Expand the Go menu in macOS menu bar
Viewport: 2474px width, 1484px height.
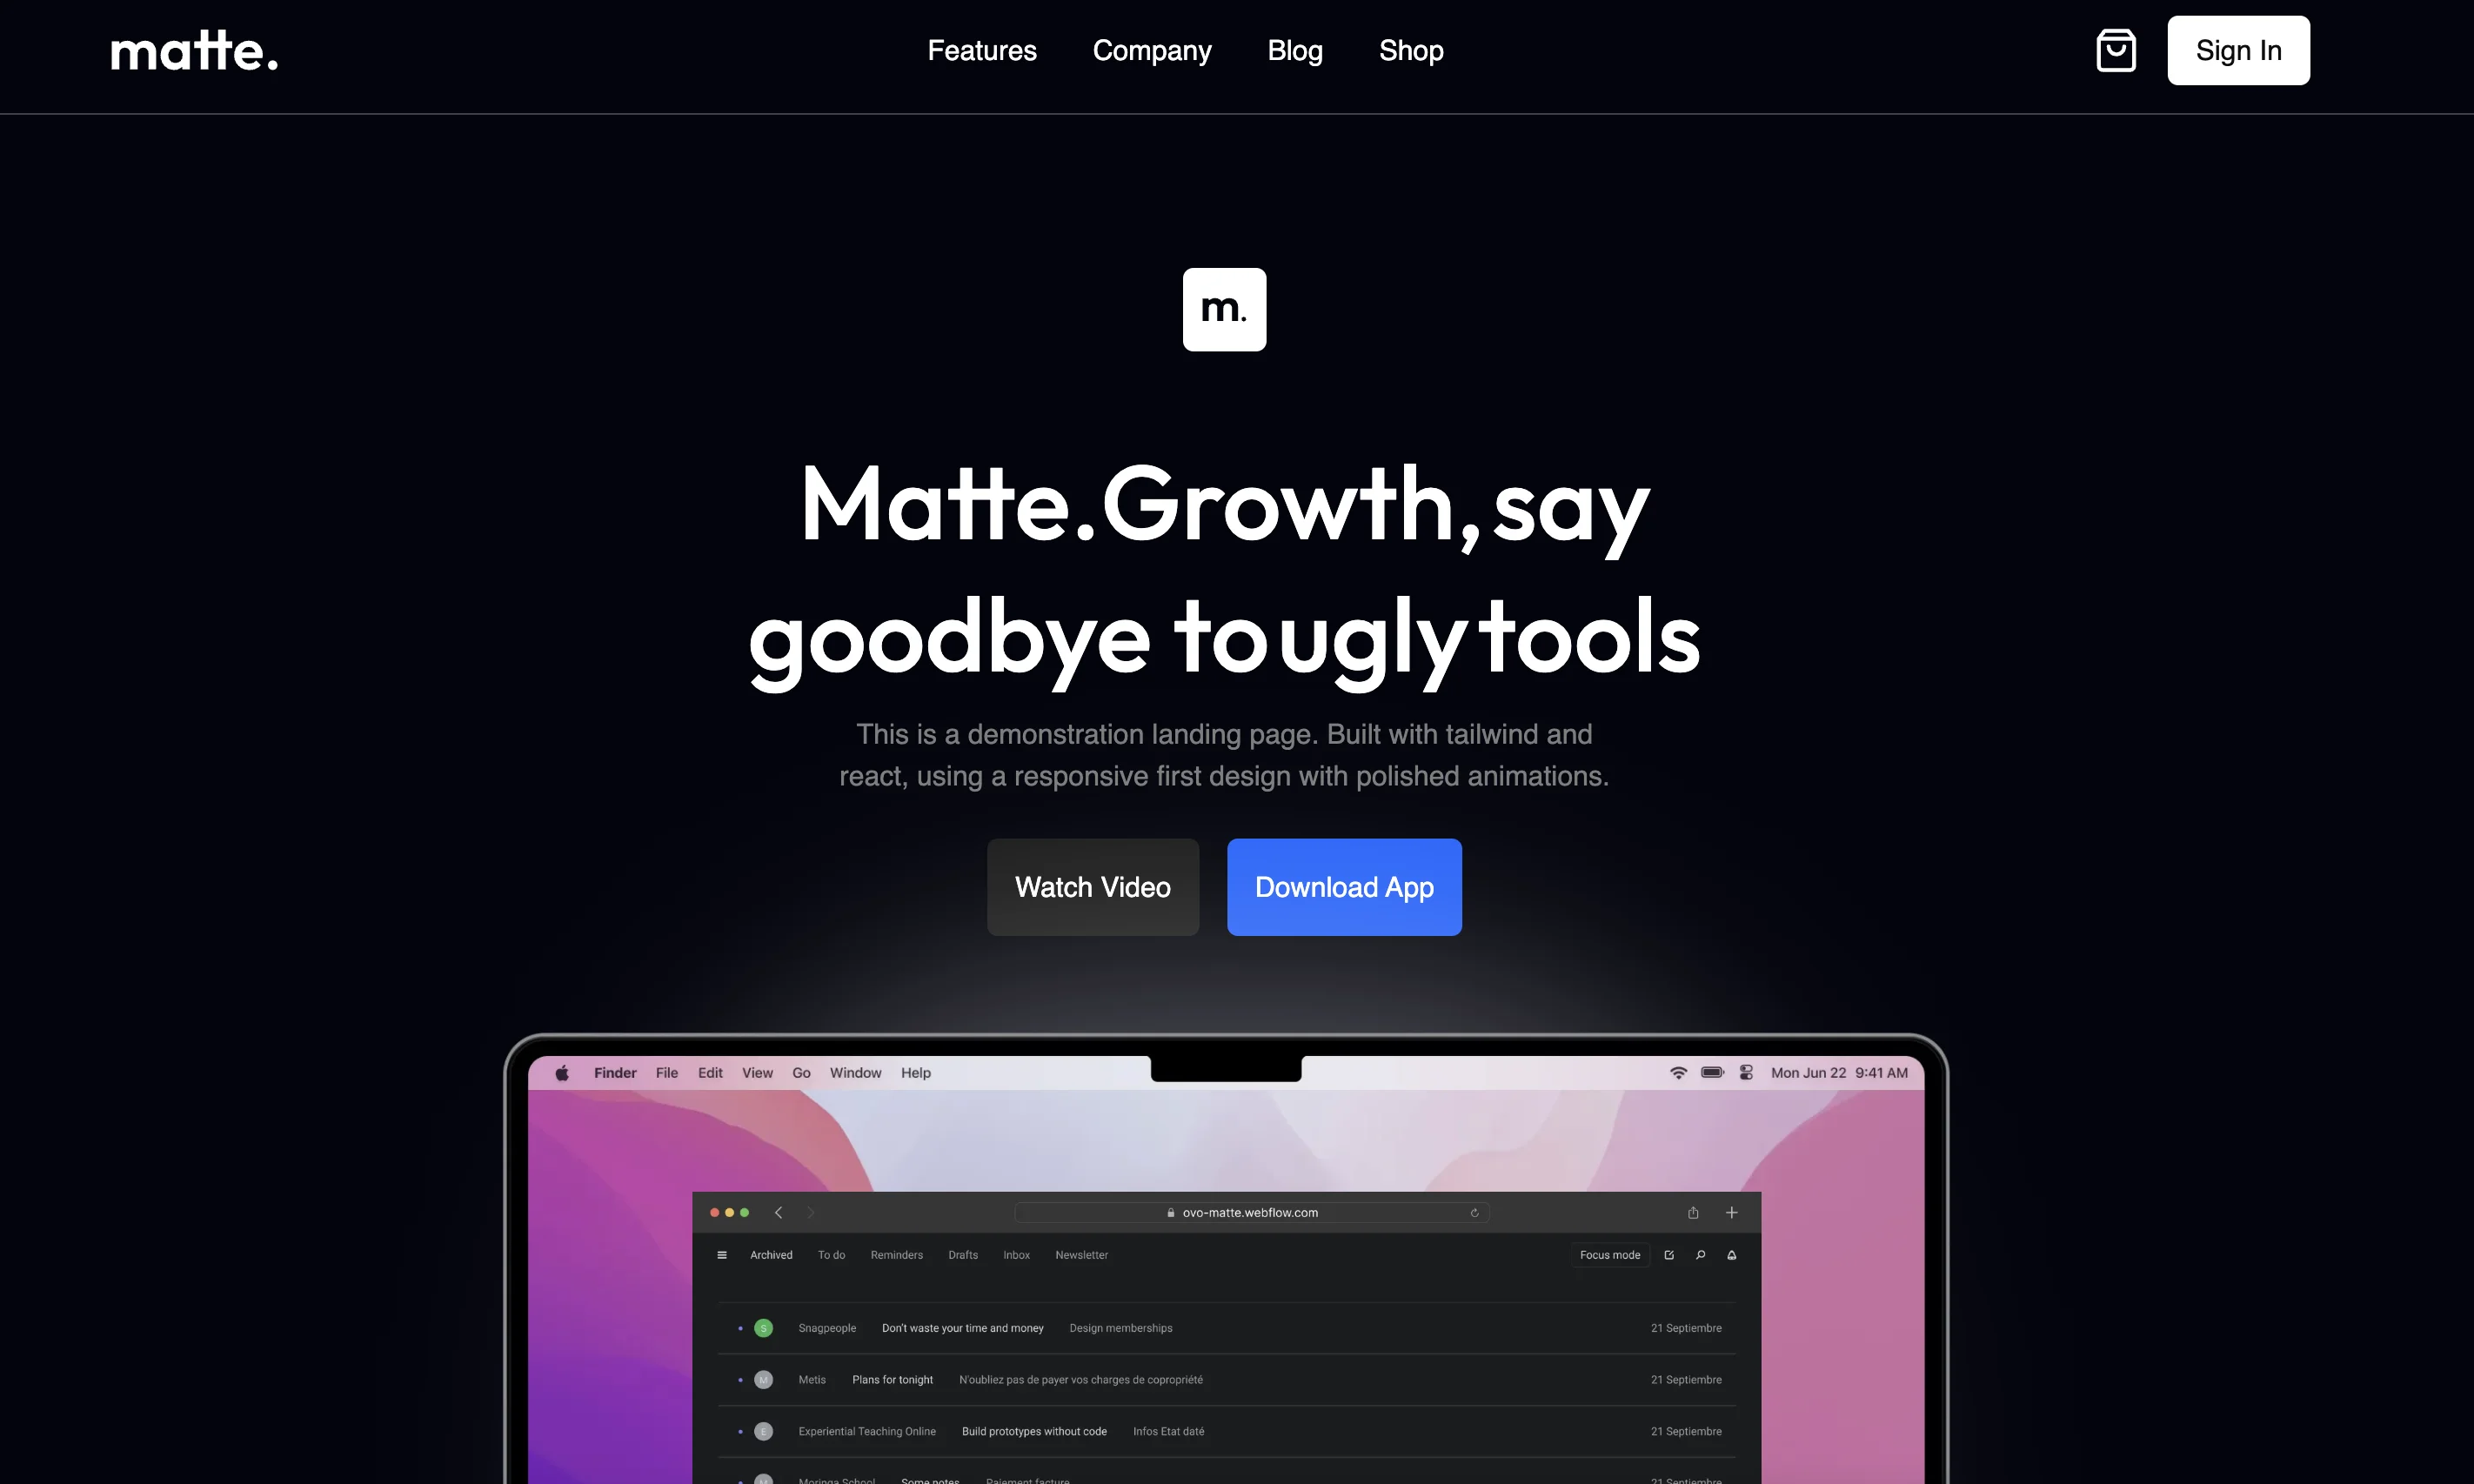point(800,1073)
